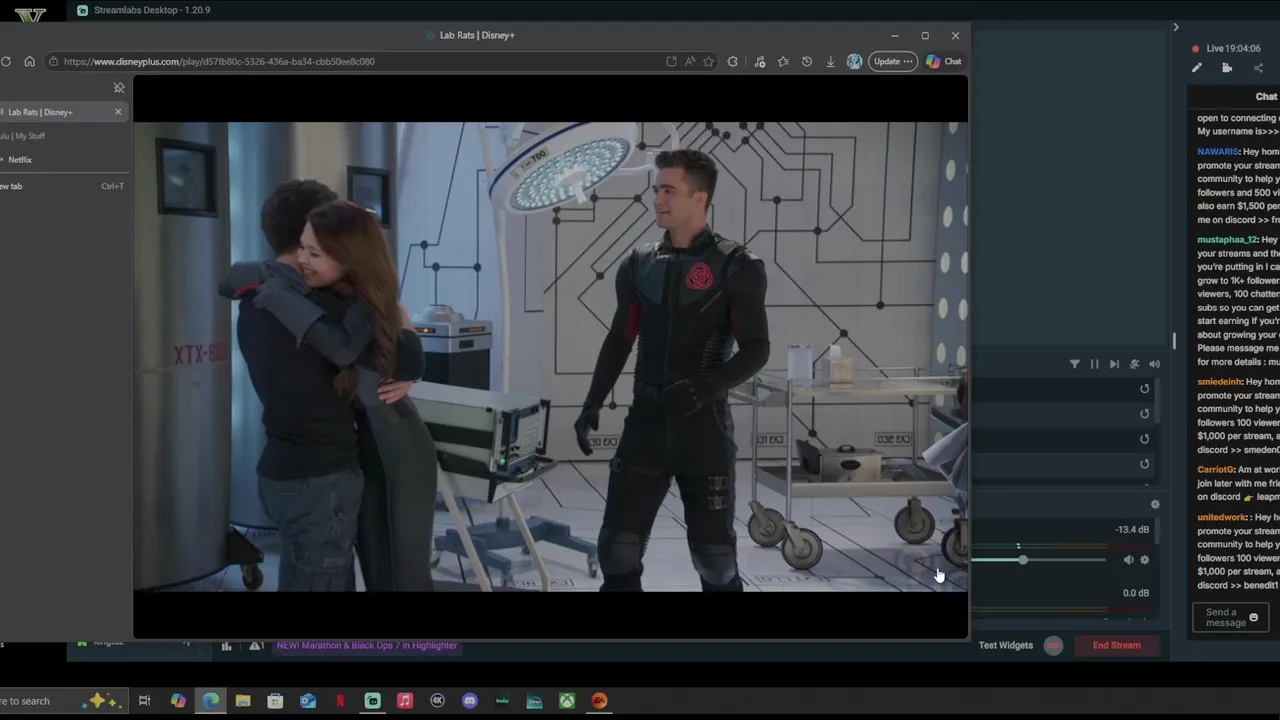Open Microsoft Edge from taskbar
The image size is (1280, 720).
click(x=211, y=701)
